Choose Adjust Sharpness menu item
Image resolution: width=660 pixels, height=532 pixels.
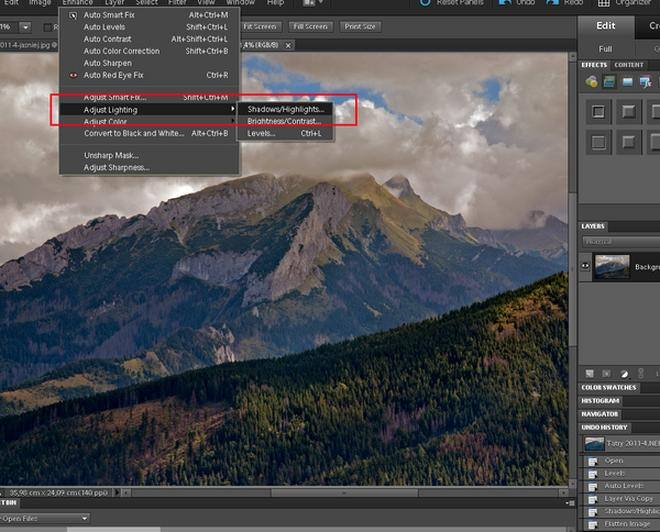click(149, 168)
